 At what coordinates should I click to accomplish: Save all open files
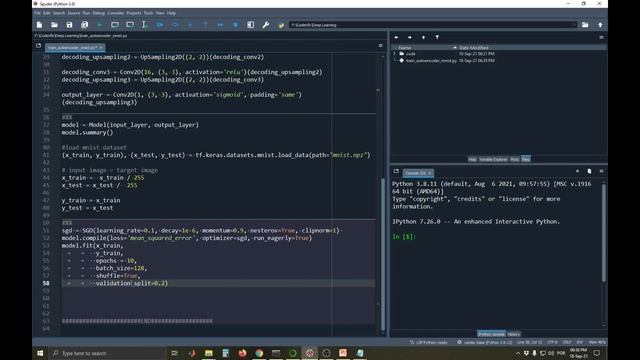[84, 25]
